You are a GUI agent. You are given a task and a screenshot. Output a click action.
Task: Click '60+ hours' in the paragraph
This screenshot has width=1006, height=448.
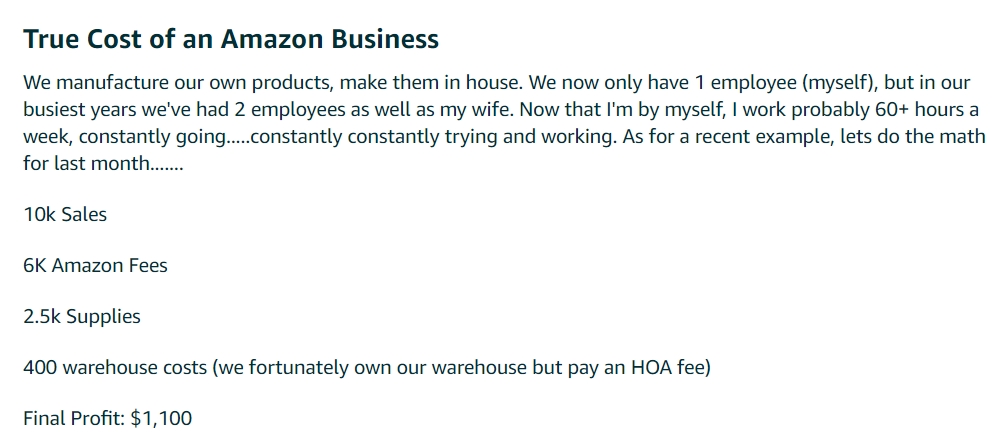927,110
